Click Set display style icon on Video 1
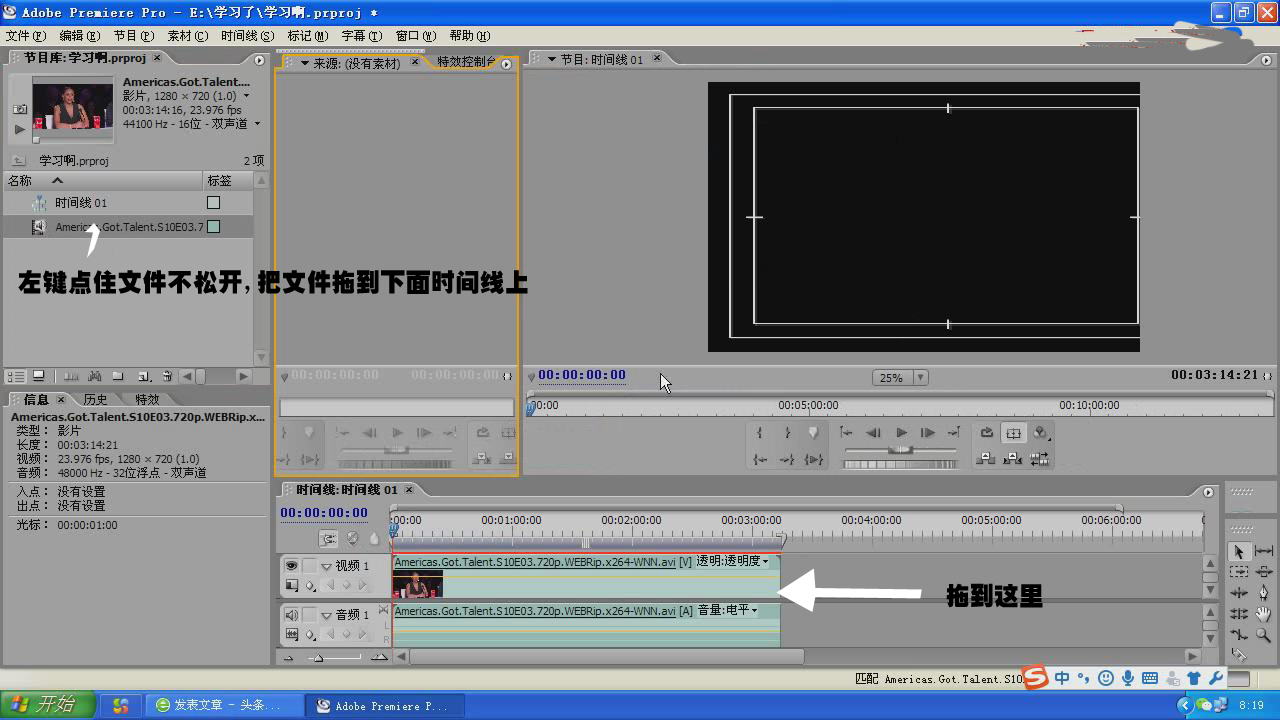 click(292, 585)
